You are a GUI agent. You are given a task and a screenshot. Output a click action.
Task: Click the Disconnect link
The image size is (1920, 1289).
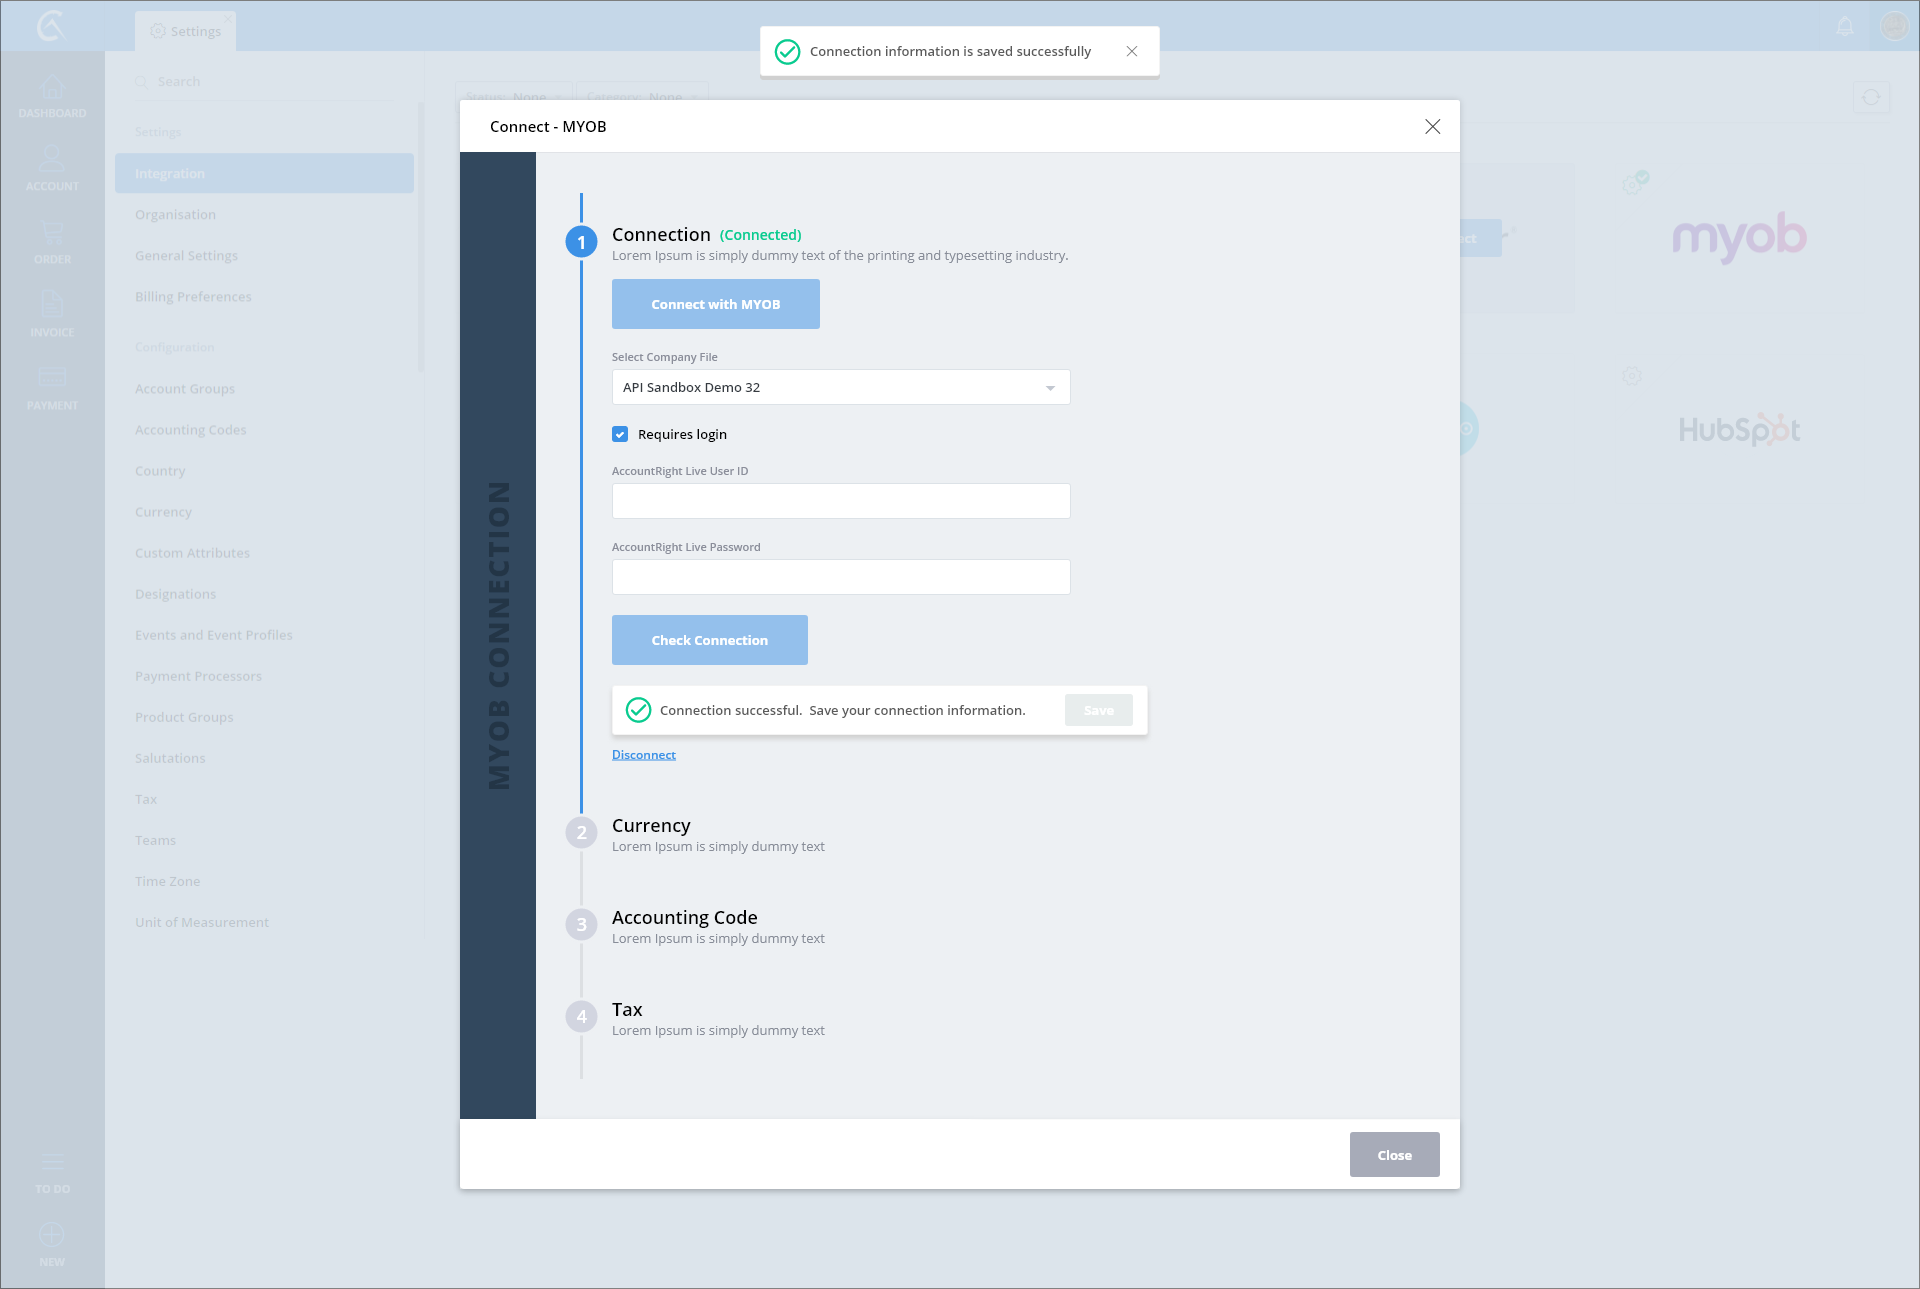[644, 755]
